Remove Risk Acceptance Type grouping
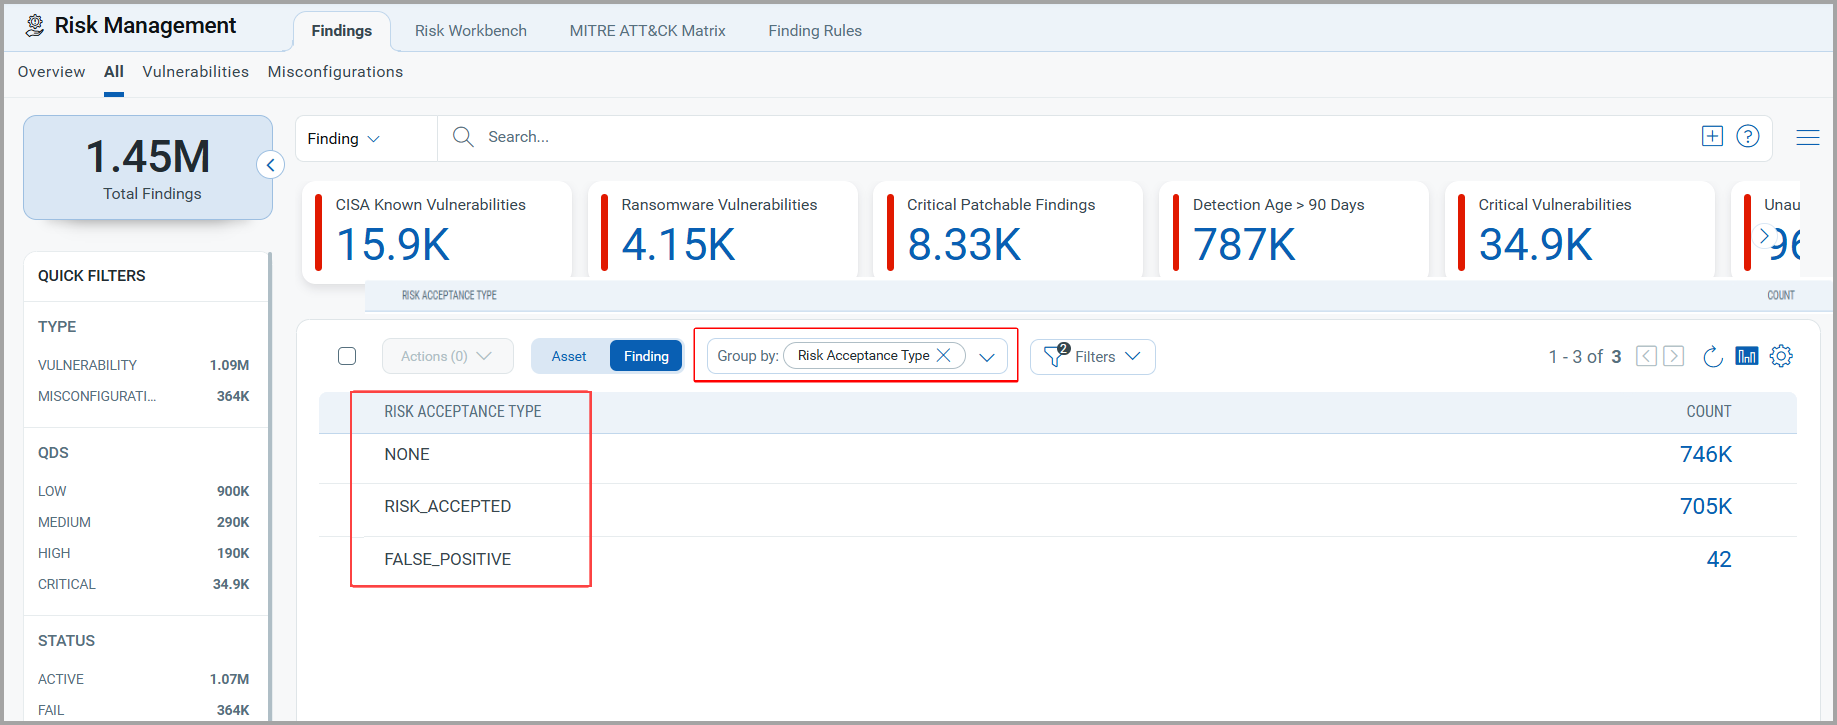 coord(943,356)
